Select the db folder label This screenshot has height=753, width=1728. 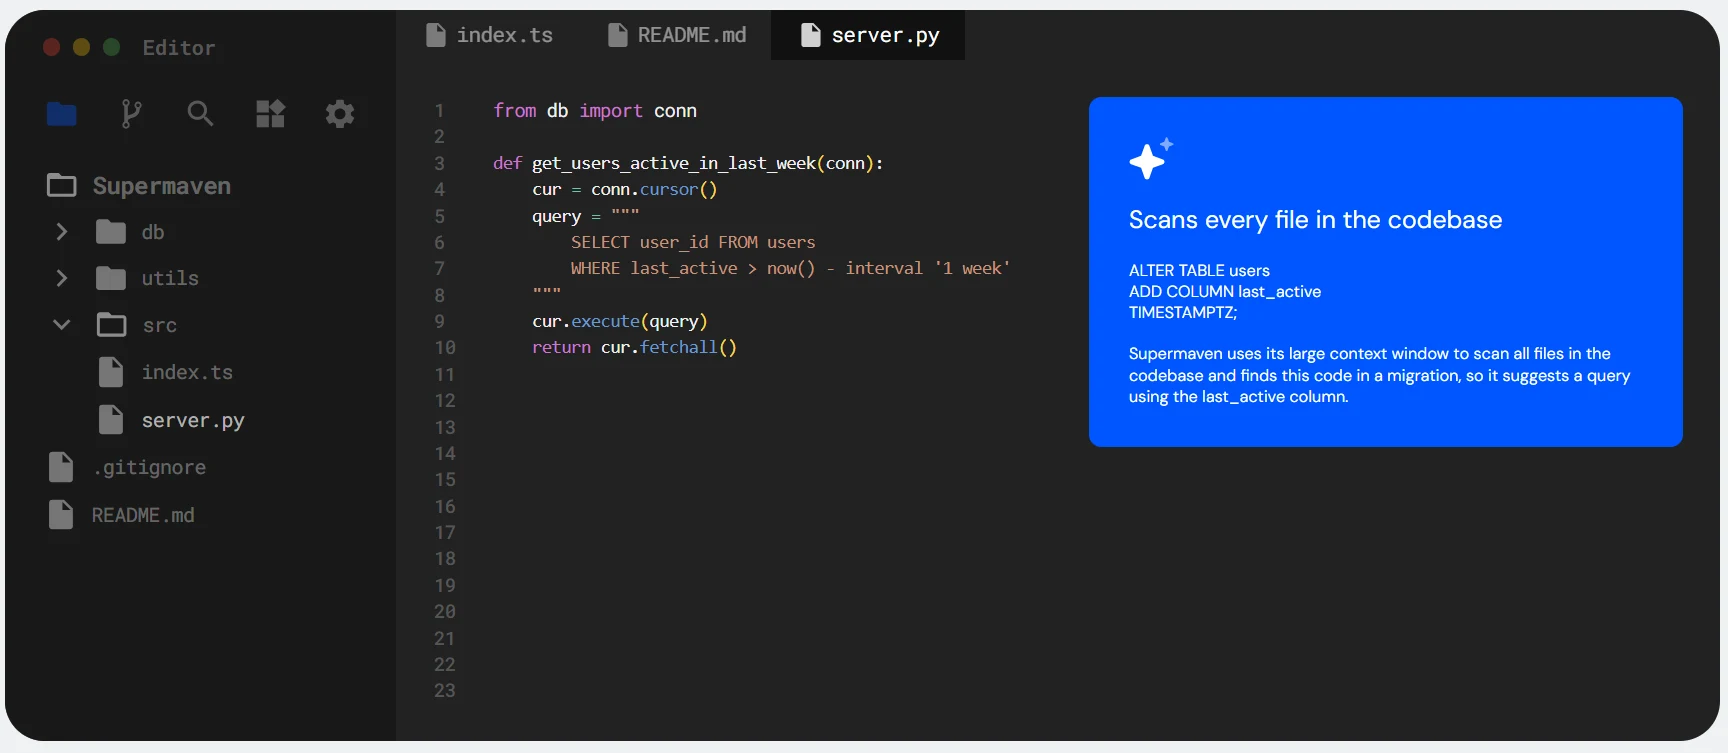pos(153,232)
